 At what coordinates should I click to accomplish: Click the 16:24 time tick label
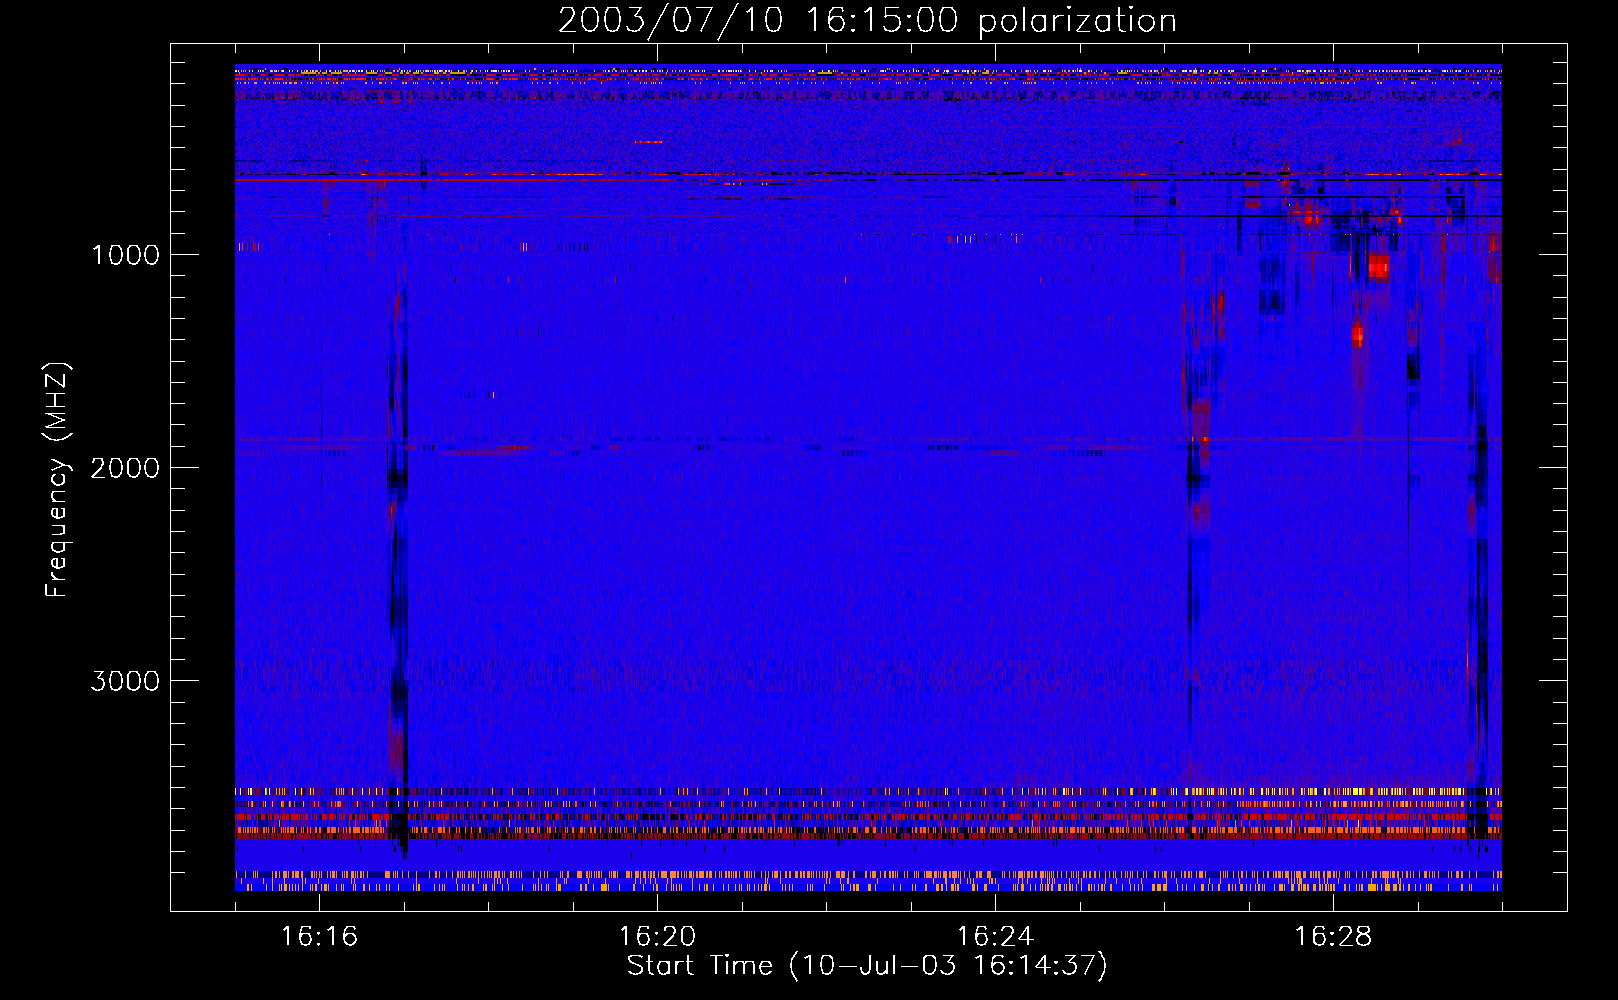click(x=995, y=936)
